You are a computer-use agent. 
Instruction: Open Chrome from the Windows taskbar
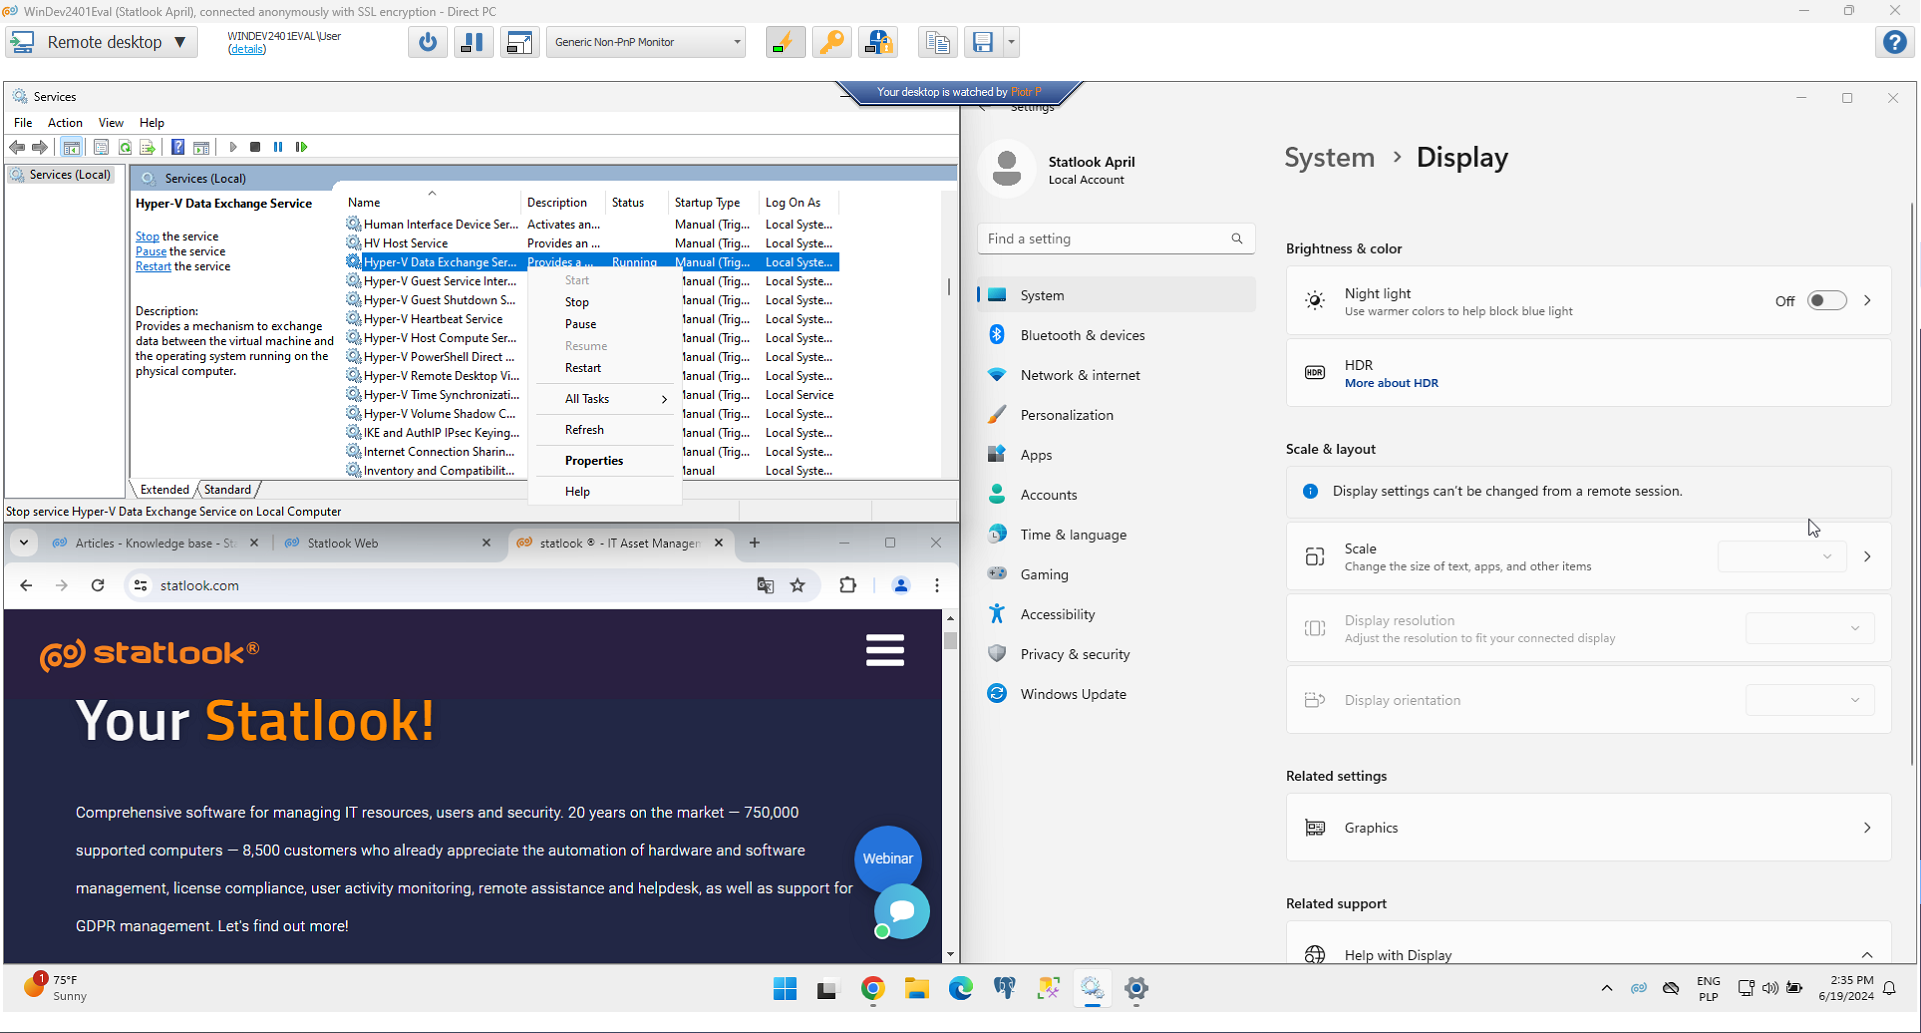point(872,989)
